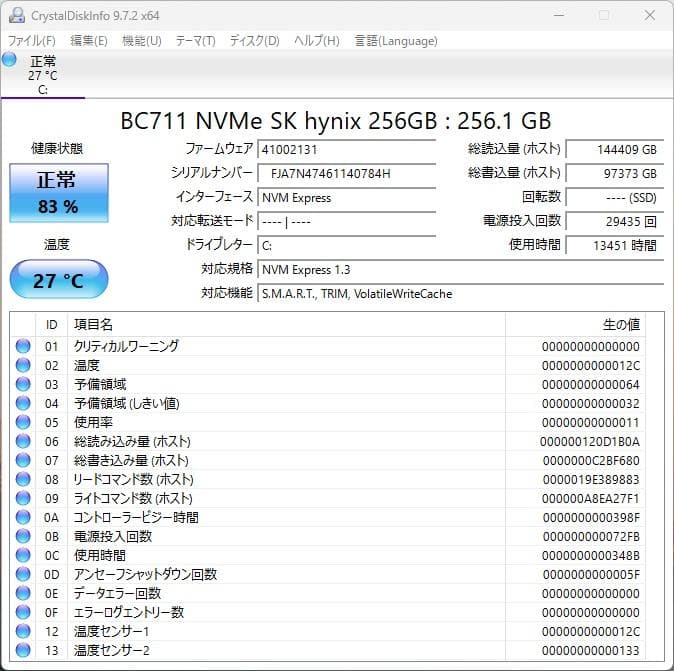The height and width of the screenshot is (671, 674).
Task: Click the CrystalDiskInfo app icon in title bar
Action: 17,15
